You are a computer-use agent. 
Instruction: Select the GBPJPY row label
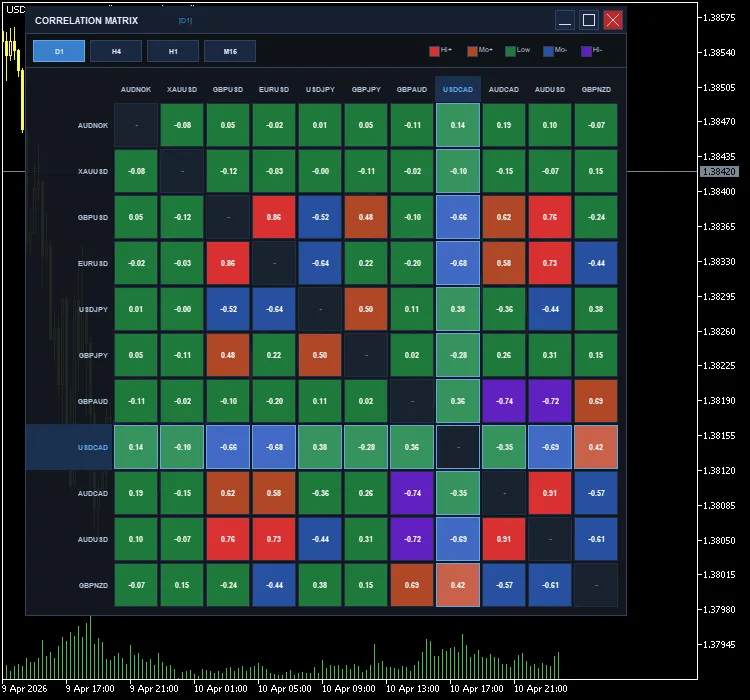coord(93,356)
